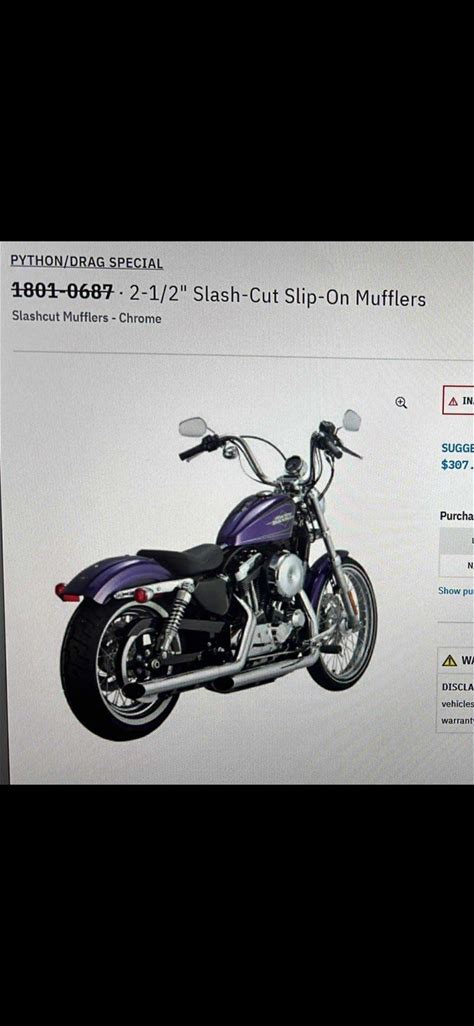Click the Slashcut Mufflers - Chrome subtitle

(x=86, y=318)
